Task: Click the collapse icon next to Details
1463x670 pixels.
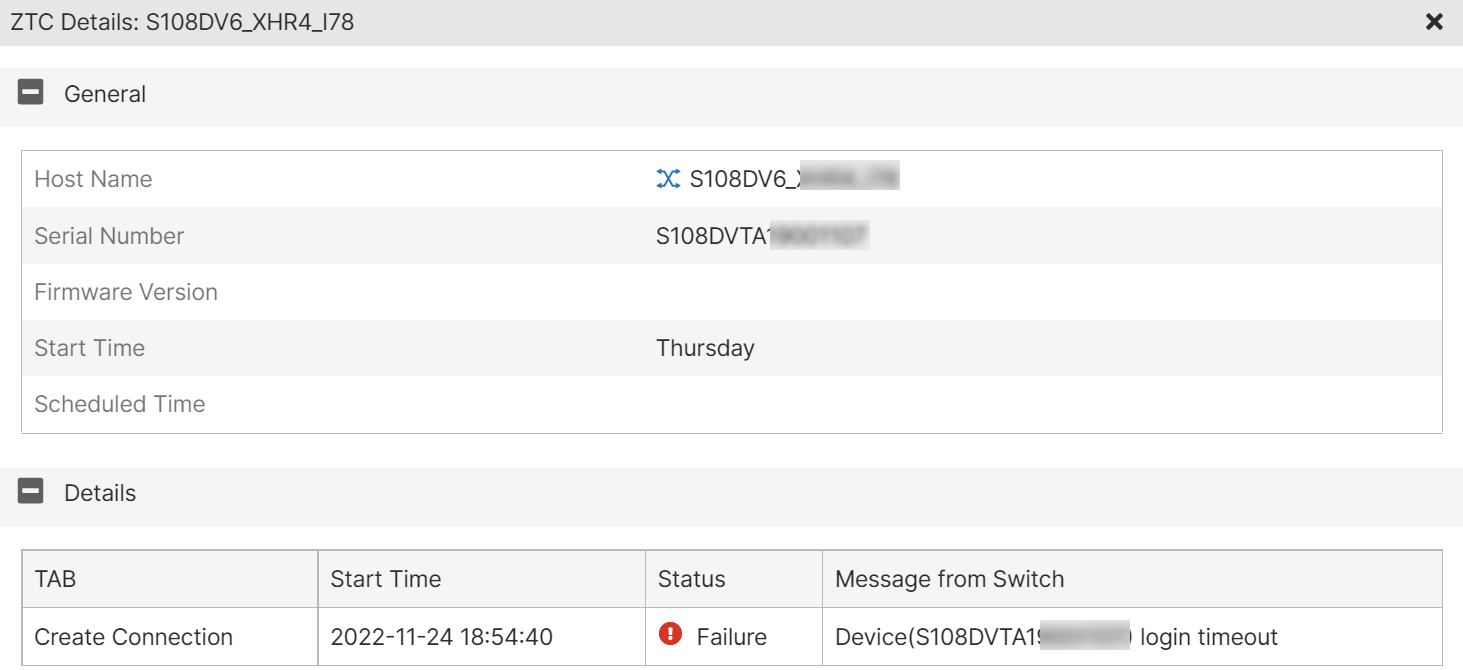Action: (31, 492)
